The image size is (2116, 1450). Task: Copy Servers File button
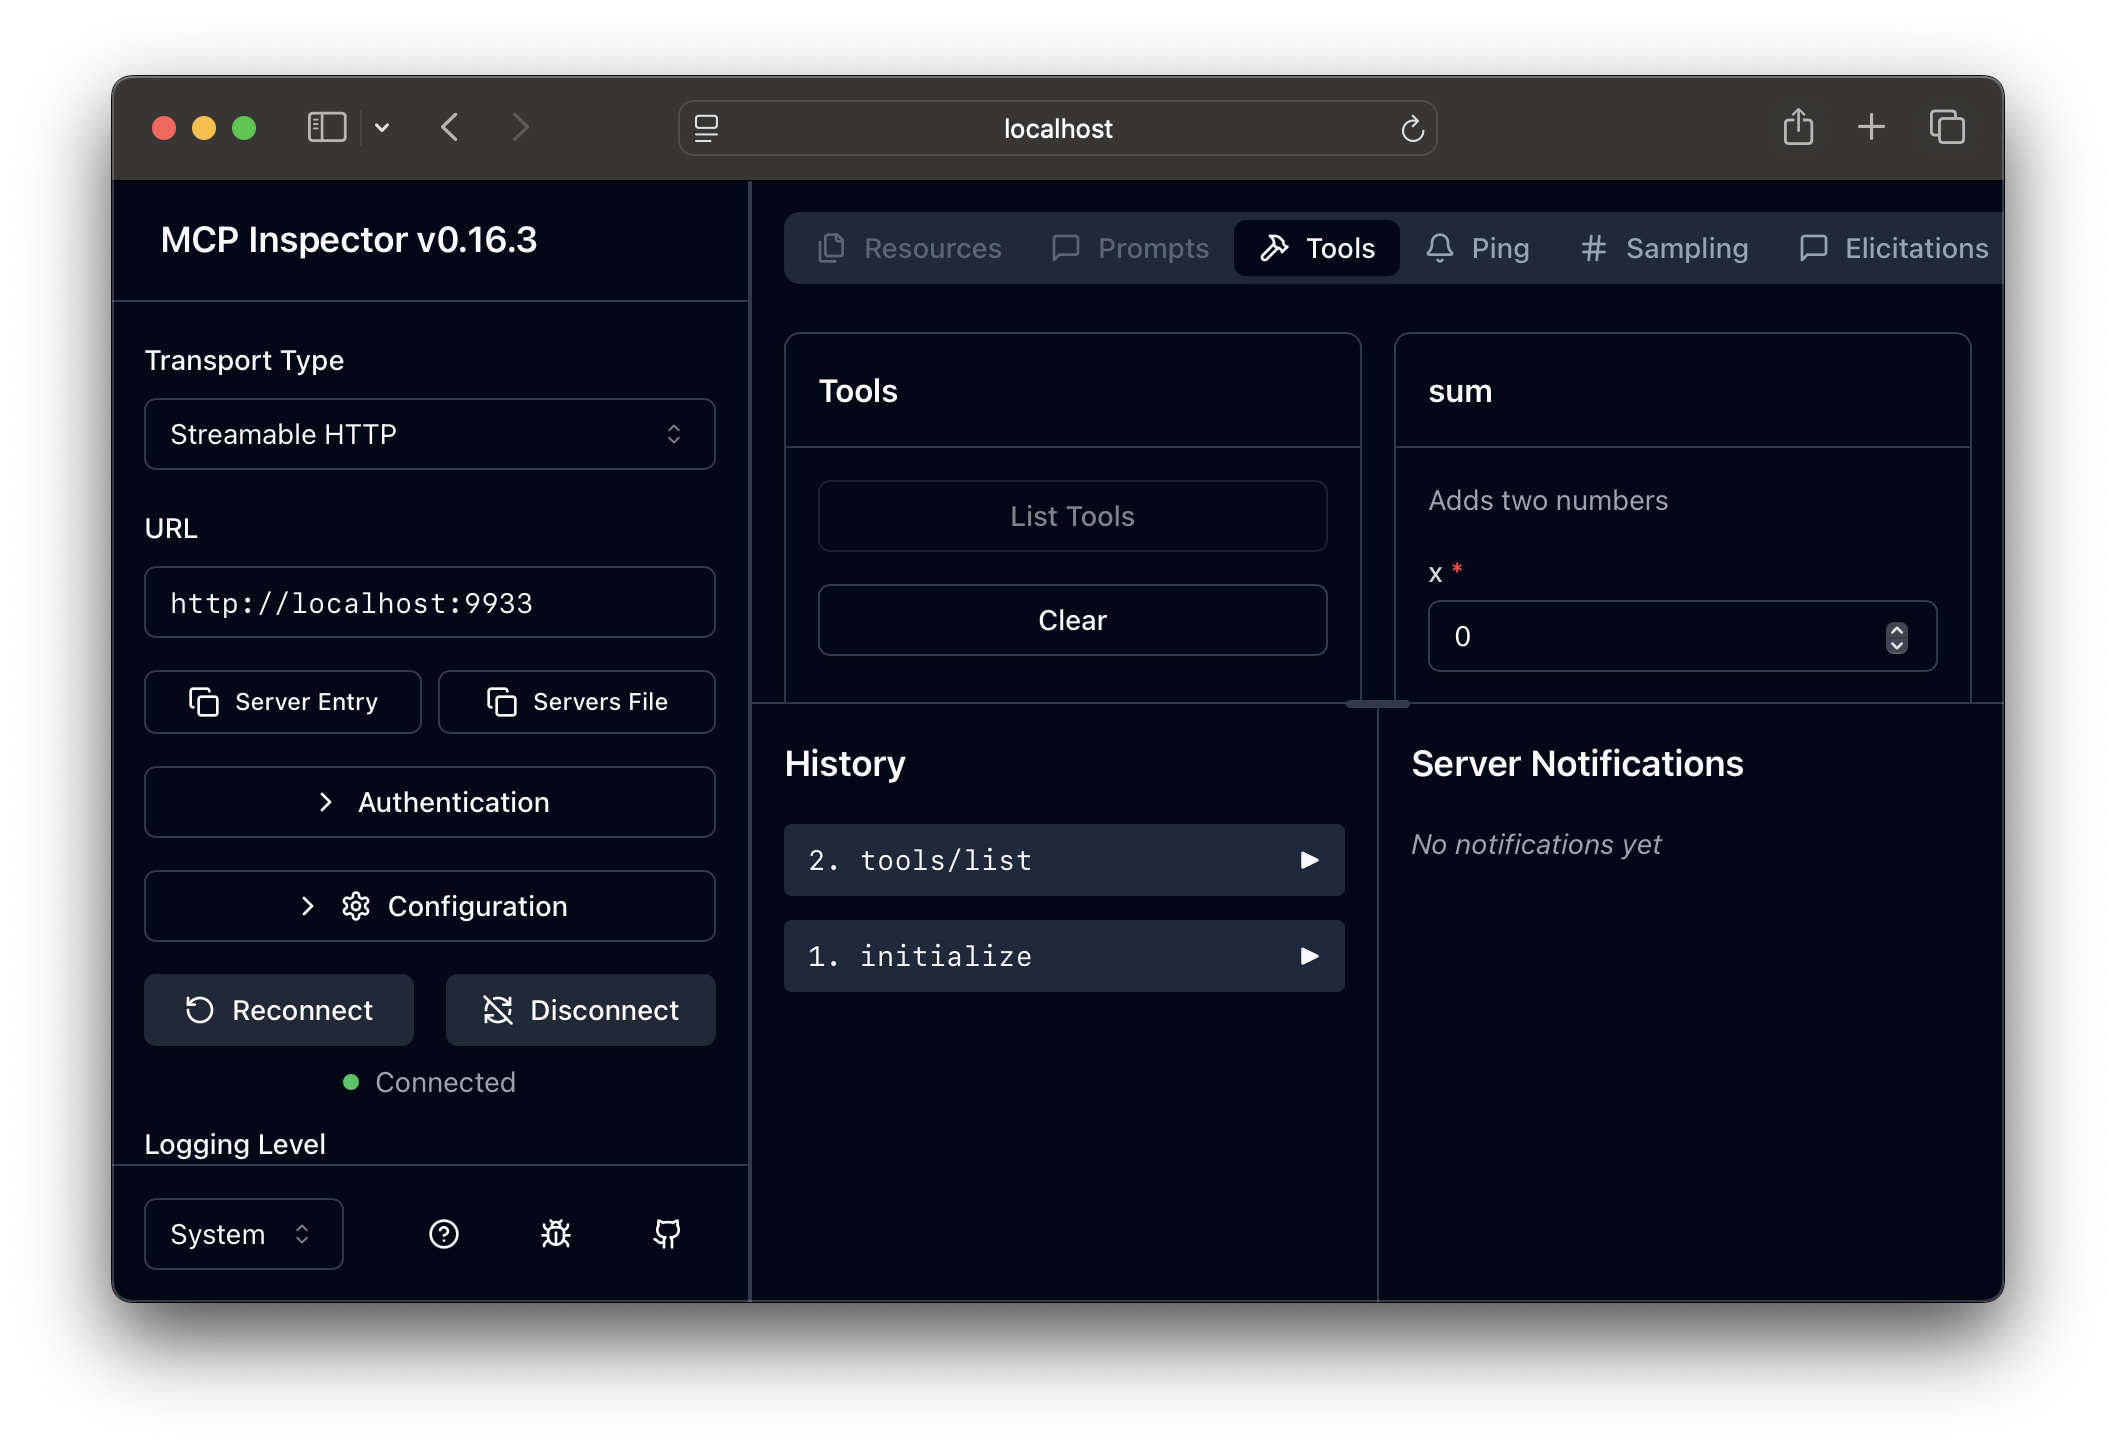(x=577, y=702)
